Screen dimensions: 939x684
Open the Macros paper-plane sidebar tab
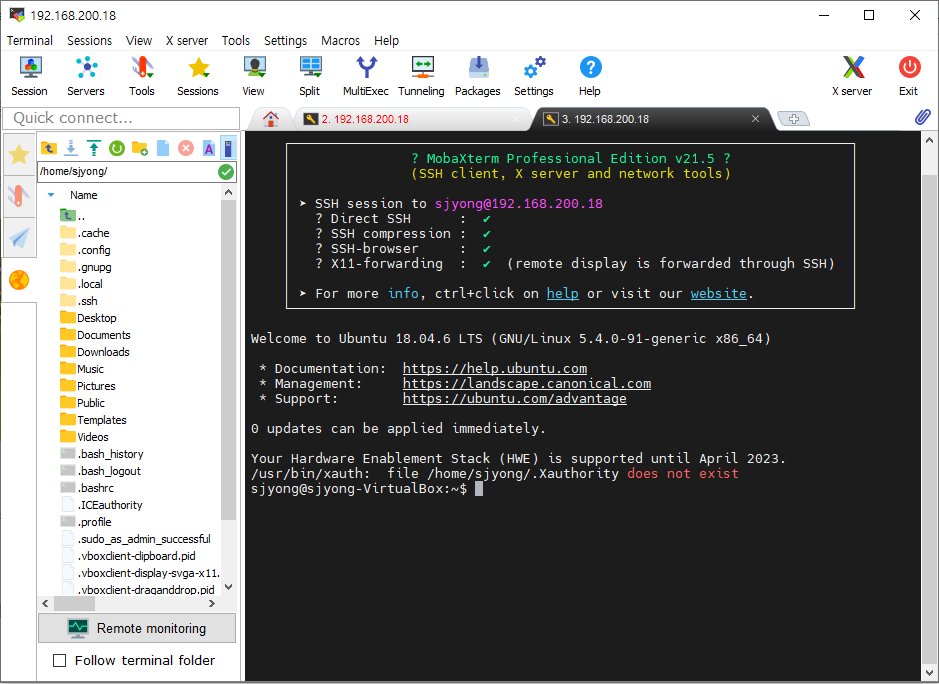[19, 238]
